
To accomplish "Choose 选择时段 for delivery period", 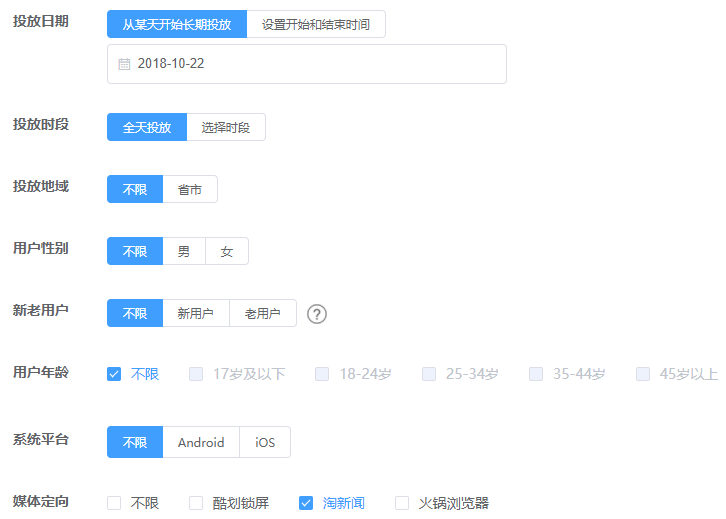I will pyautogui.click(x=226, y=127).
